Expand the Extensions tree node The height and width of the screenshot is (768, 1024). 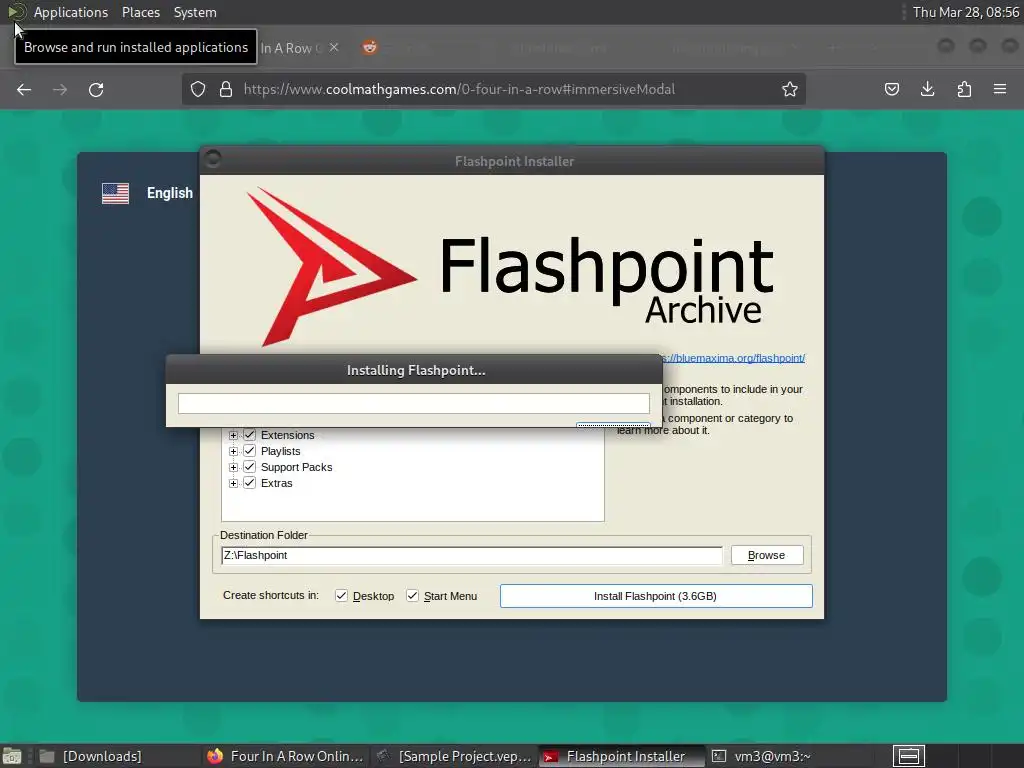point(233,435)
